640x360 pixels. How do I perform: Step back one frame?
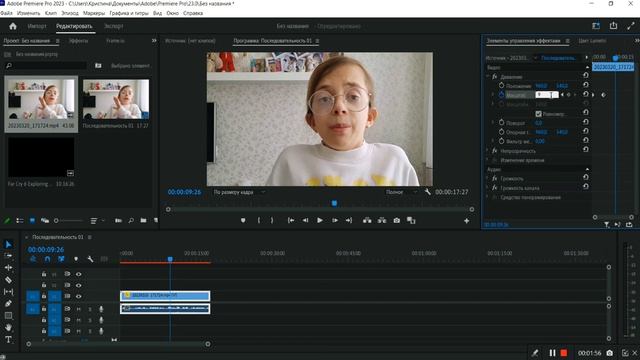305,220
